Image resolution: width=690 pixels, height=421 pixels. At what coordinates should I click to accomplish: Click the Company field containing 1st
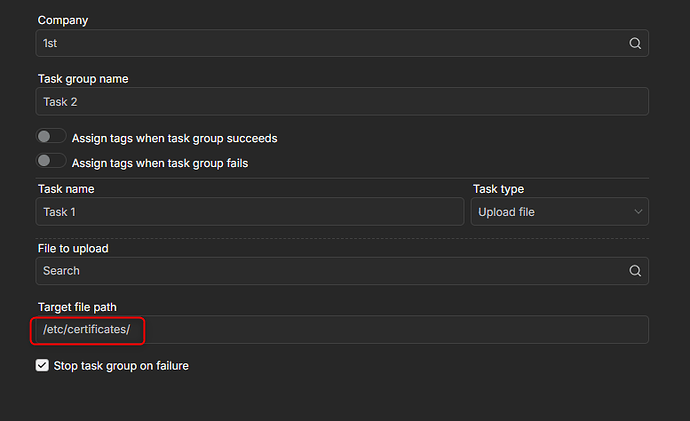330,44
